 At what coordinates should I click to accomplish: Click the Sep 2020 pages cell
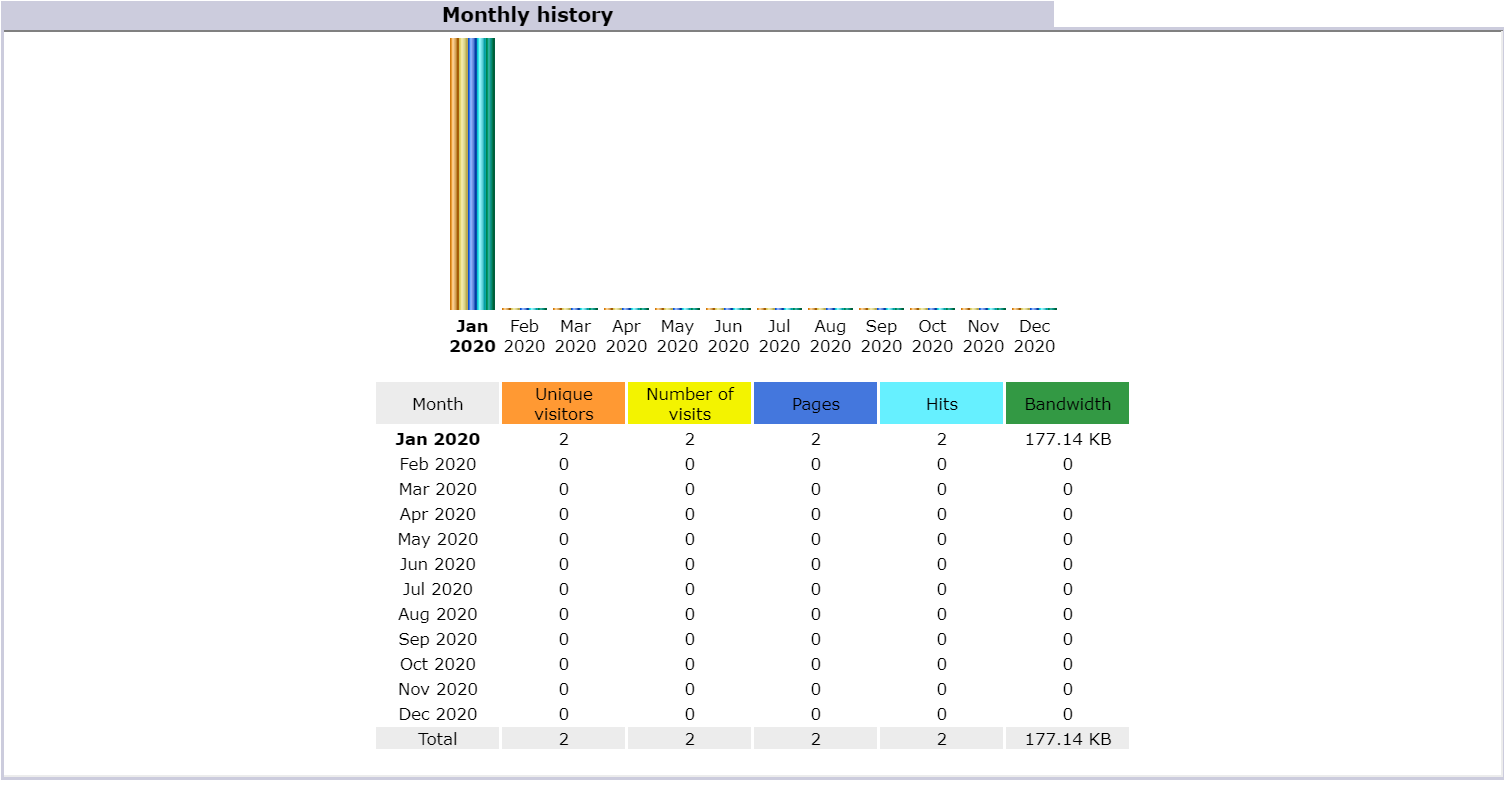click(x=815, y=639)
